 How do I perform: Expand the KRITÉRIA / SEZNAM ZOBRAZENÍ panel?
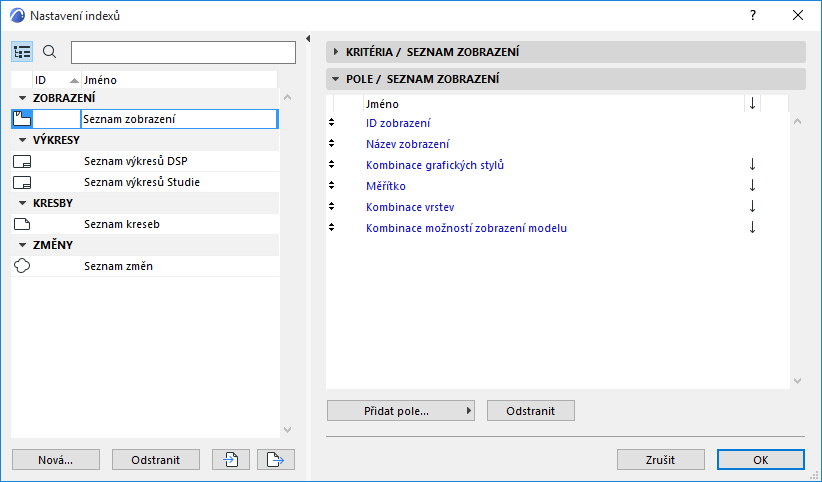pos(336,52)
